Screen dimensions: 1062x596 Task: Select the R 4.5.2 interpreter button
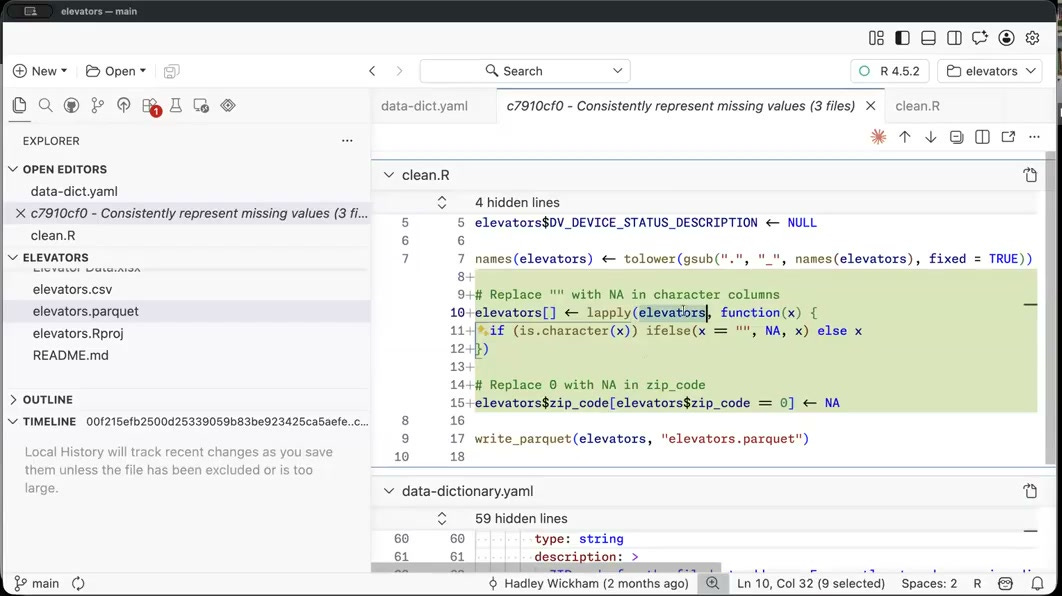[x=889, y=71]
